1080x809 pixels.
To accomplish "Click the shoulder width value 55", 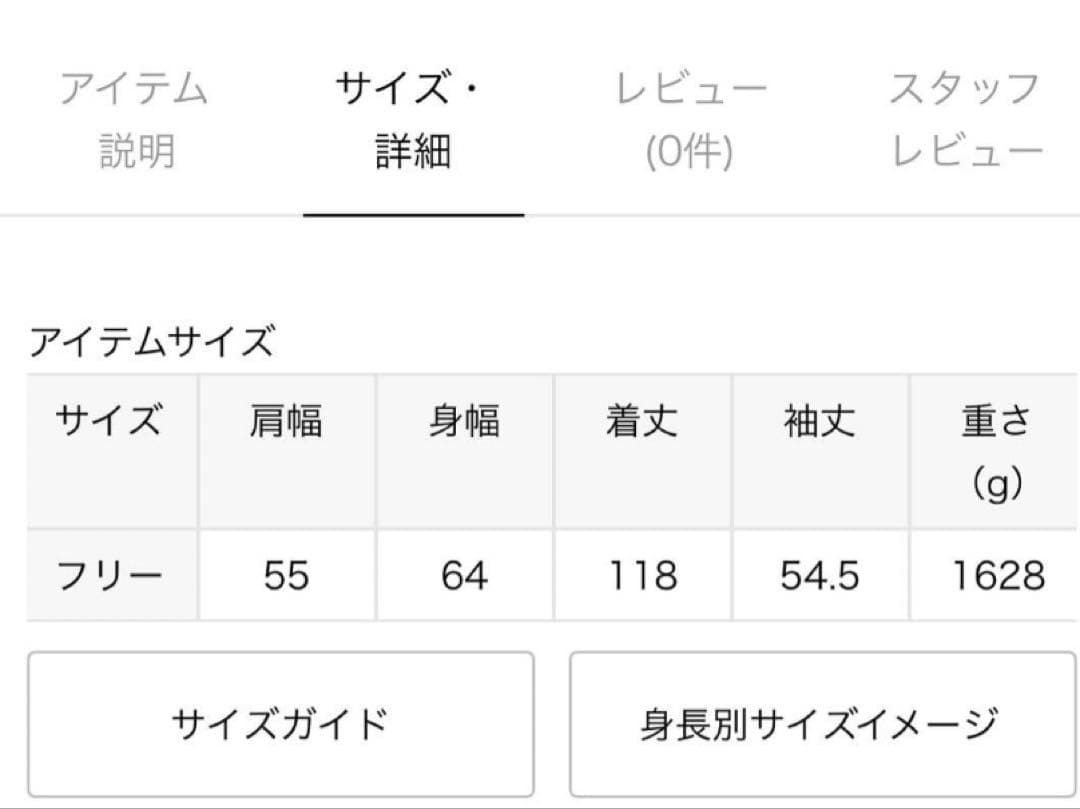I will [x=287, y=574].
